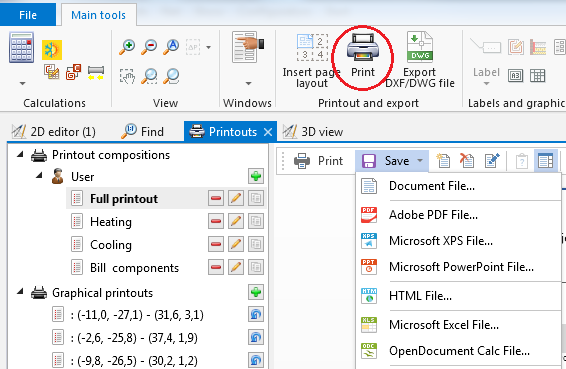Select the Full printout composition
The height and width of the screenshot is (369, 566).
click(124, 199)
